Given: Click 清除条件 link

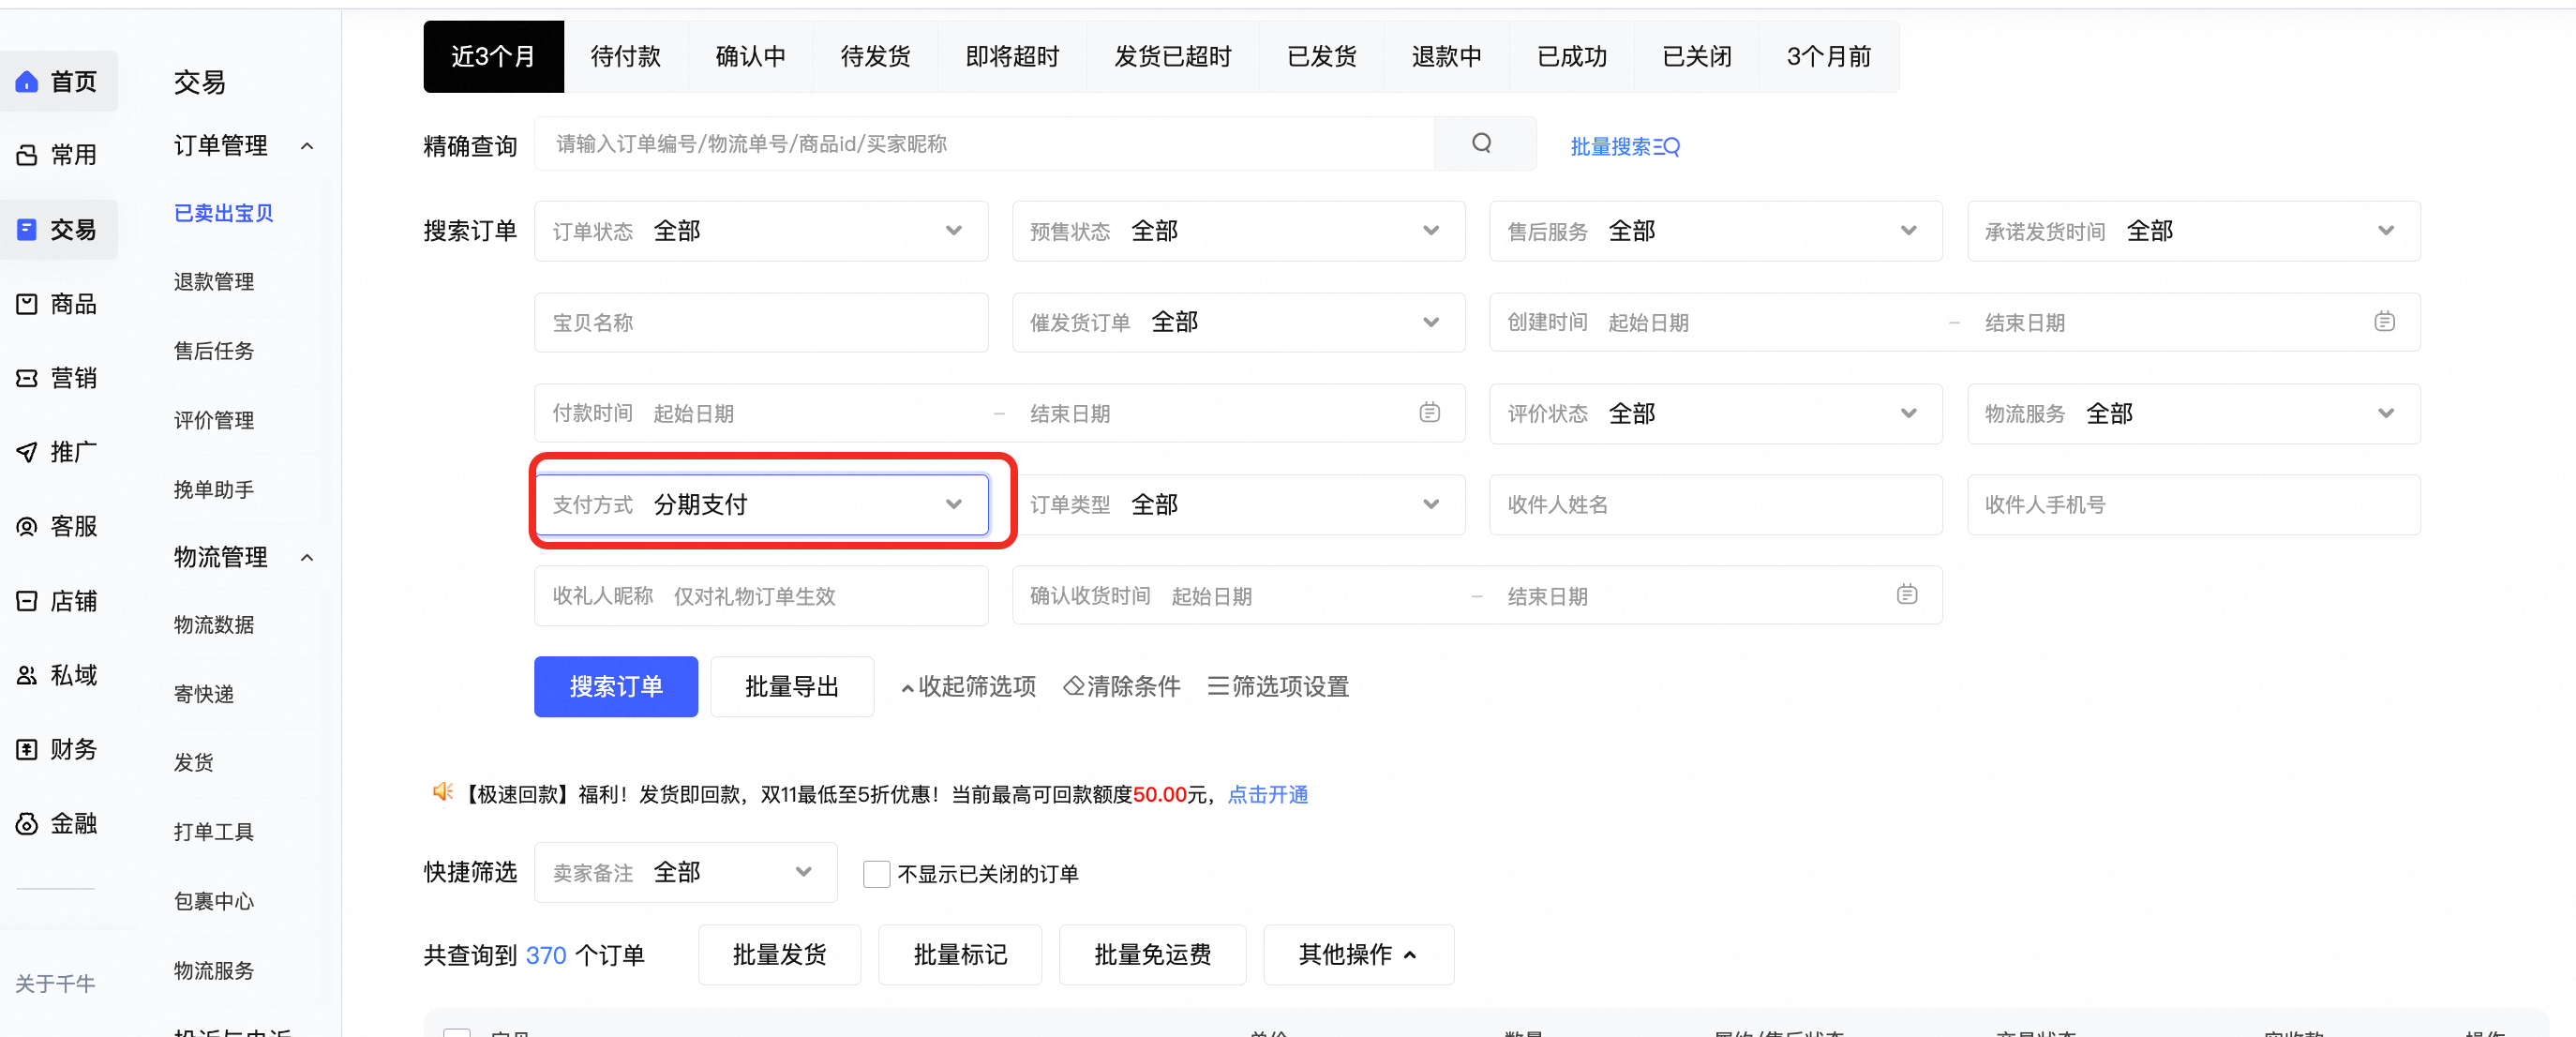Looking at the screenshot, I should click(x=1122, y=687).
